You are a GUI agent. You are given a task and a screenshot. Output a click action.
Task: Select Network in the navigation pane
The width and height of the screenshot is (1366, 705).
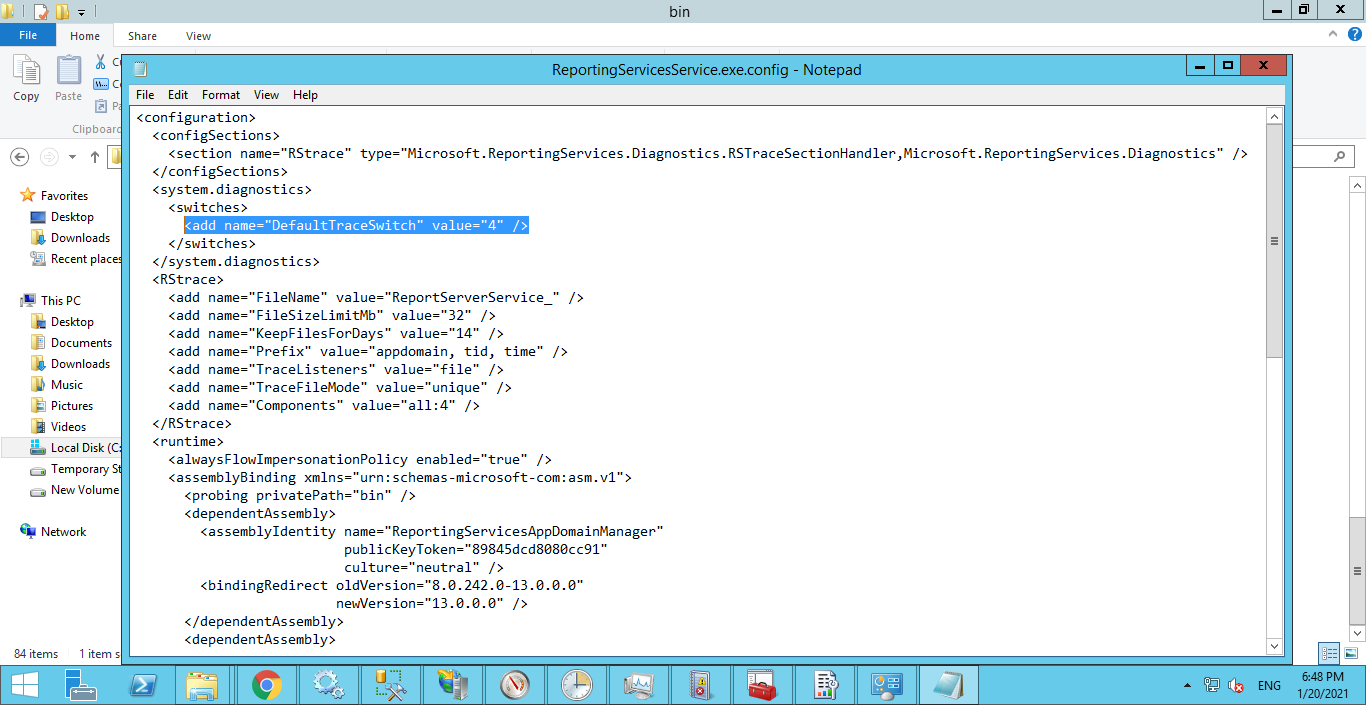coord(63,532)
